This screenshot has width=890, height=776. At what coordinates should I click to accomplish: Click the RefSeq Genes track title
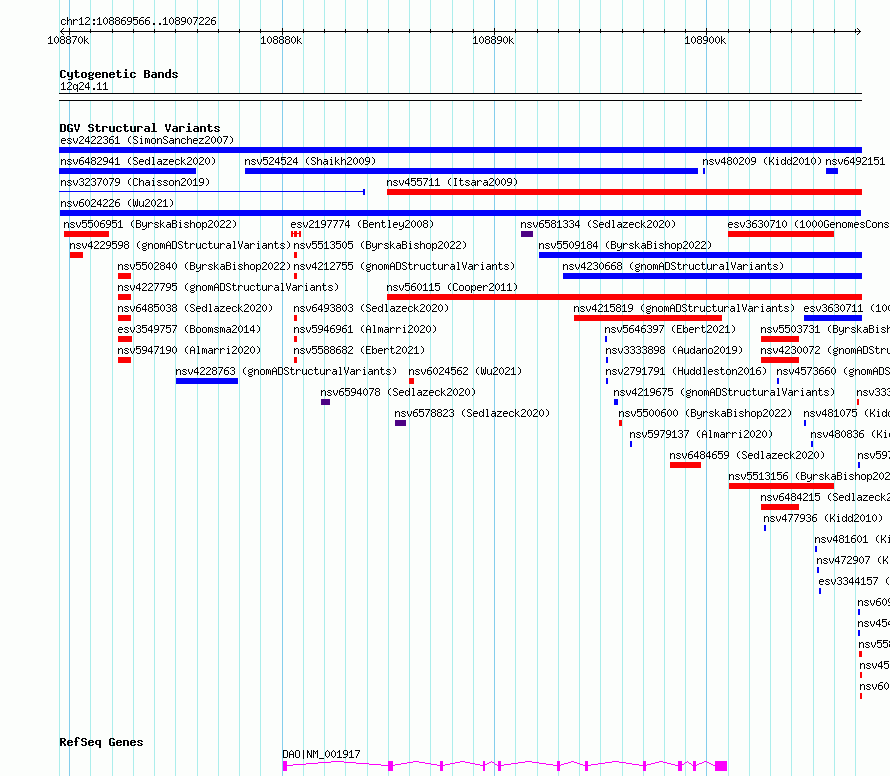(x=101, y=743)
